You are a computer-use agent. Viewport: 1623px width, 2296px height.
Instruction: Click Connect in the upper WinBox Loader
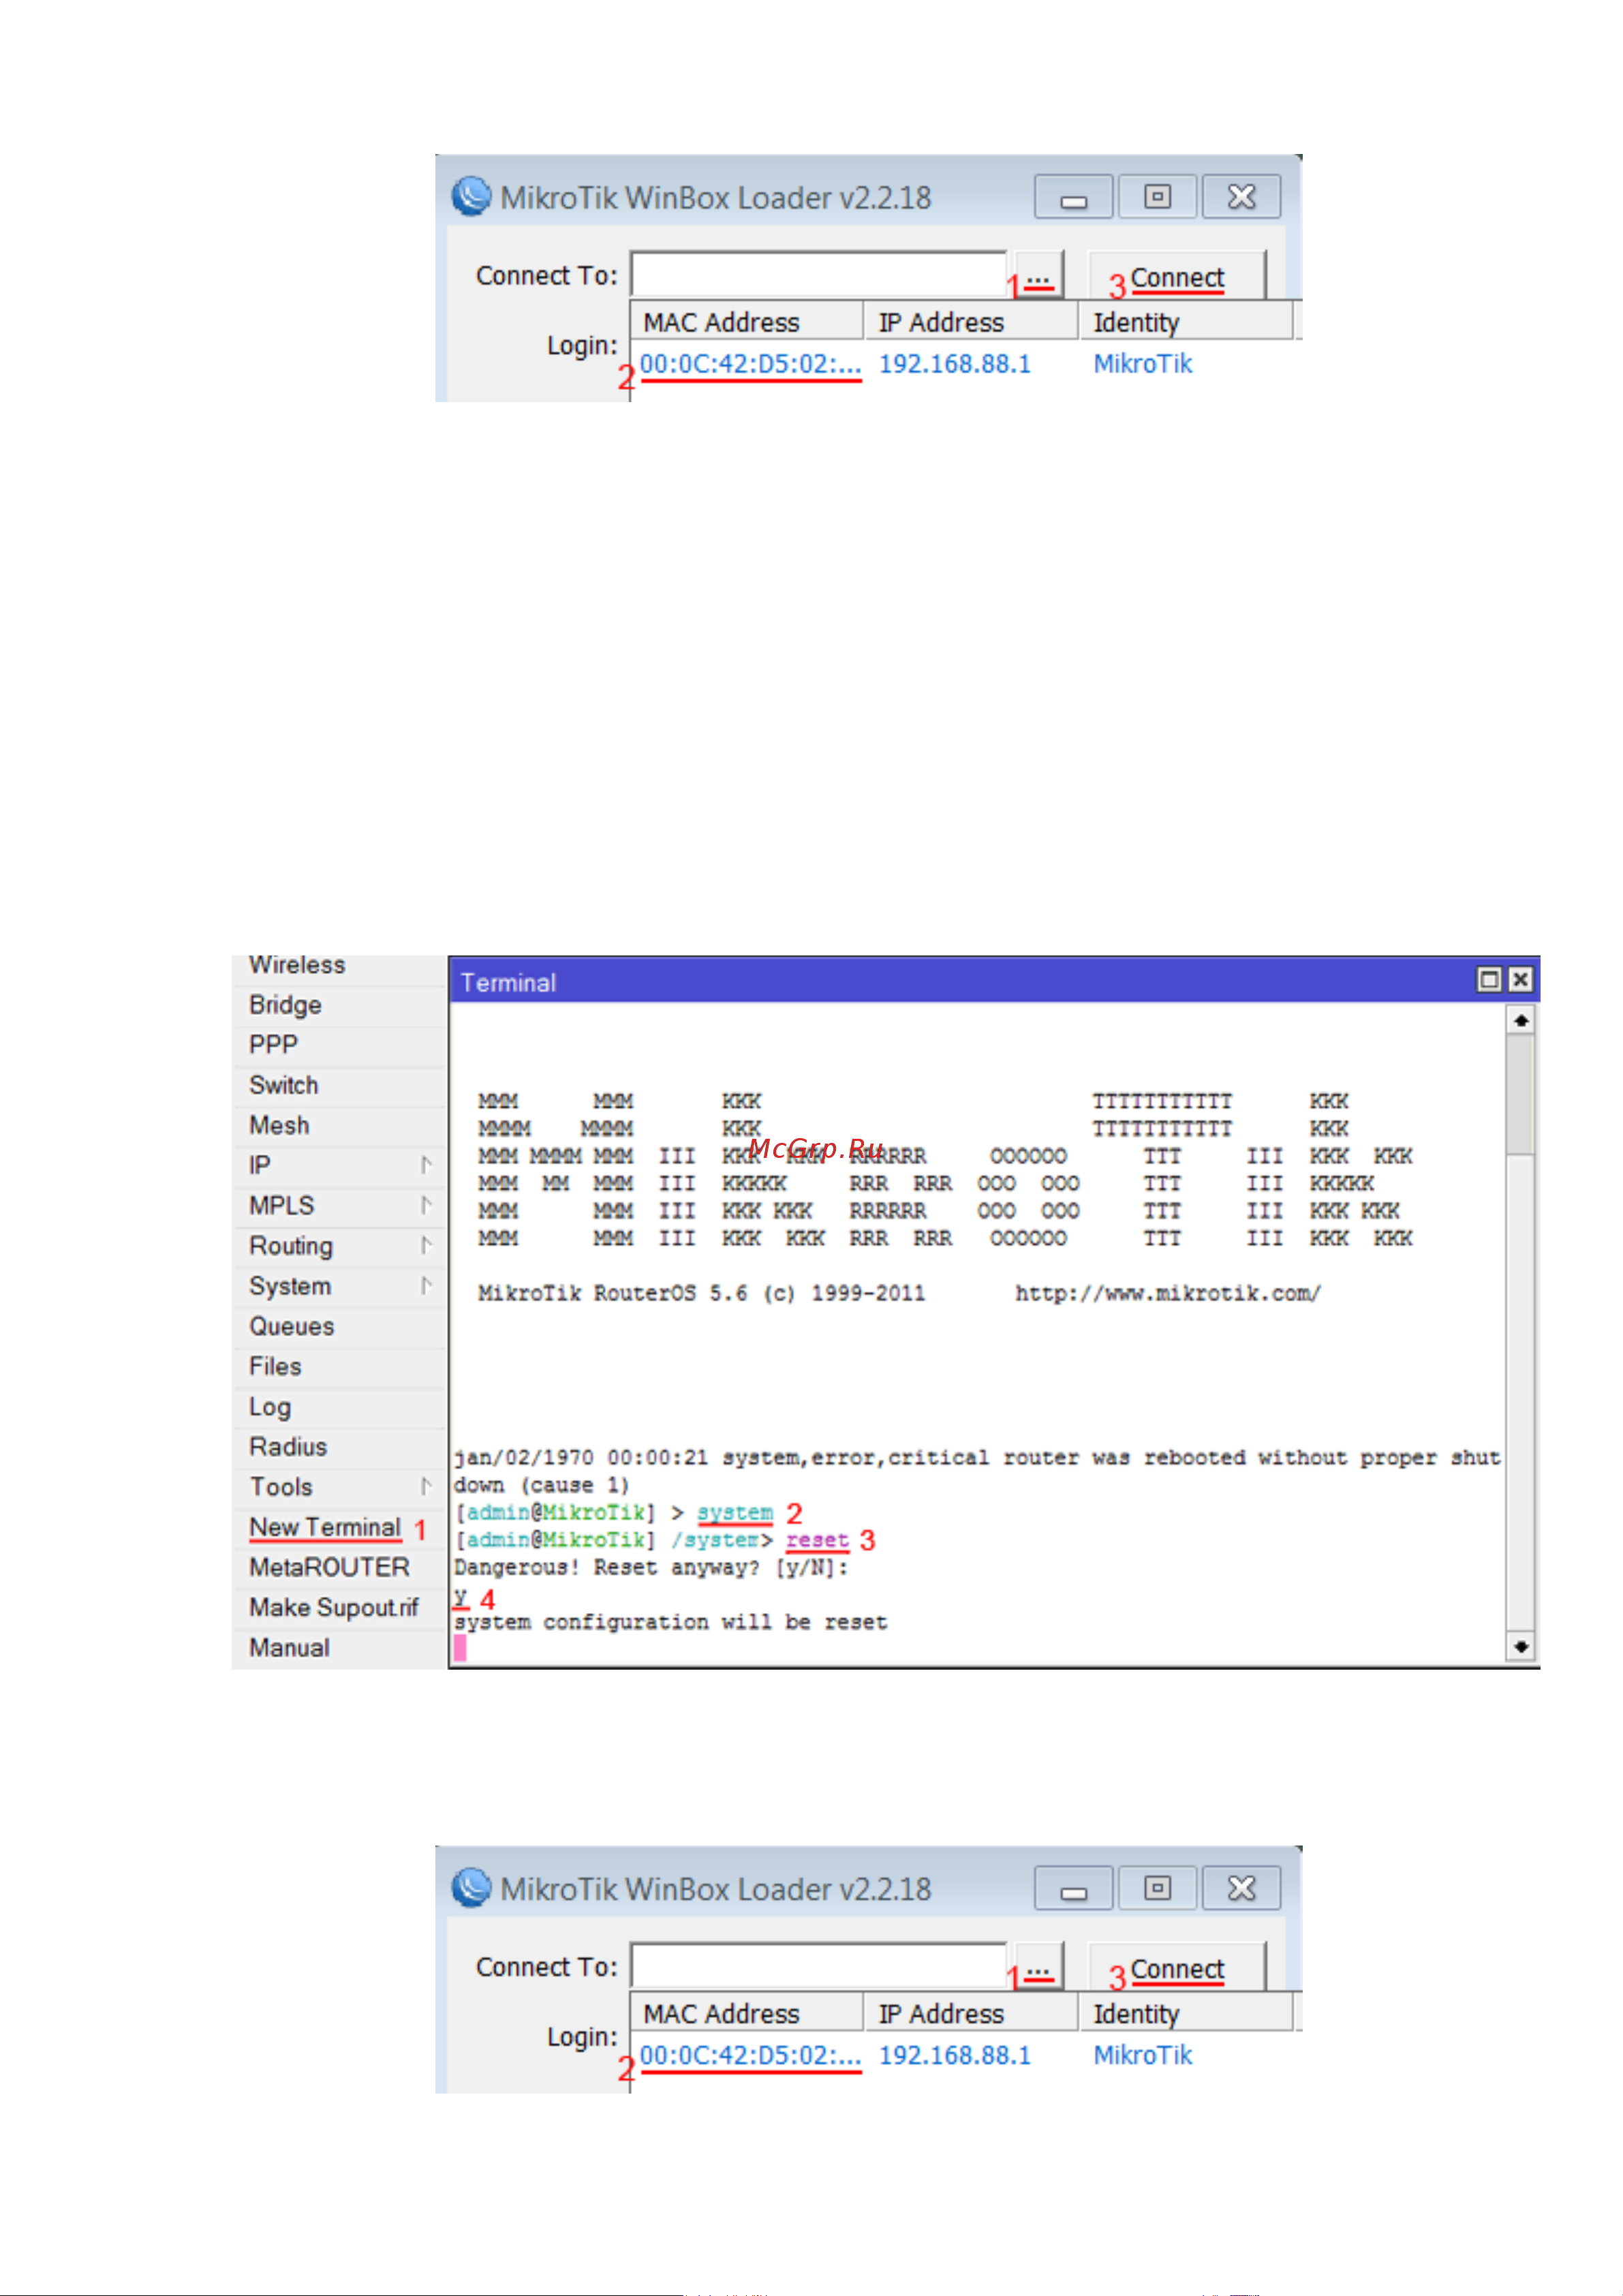[1177, 276]
